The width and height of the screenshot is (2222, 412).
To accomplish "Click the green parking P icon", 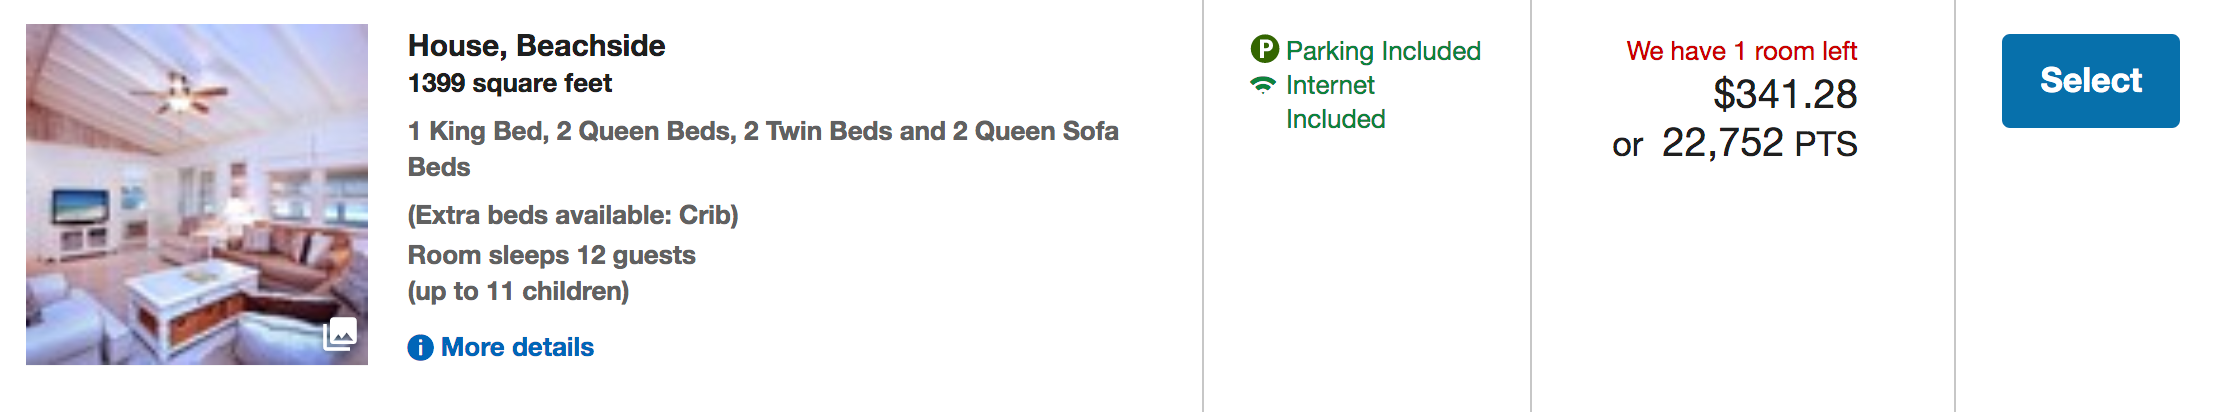I will coord(1264,49).
